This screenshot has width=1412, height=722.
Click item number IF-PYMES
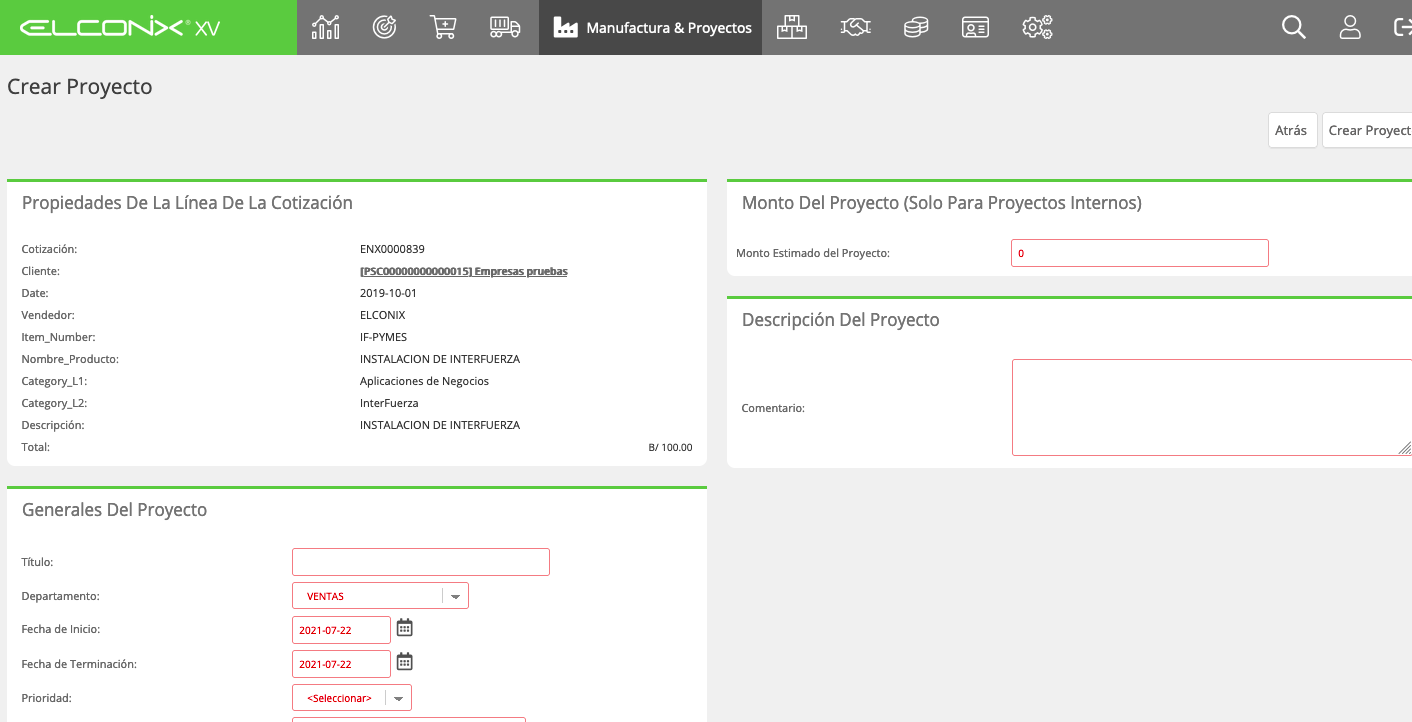383,337
